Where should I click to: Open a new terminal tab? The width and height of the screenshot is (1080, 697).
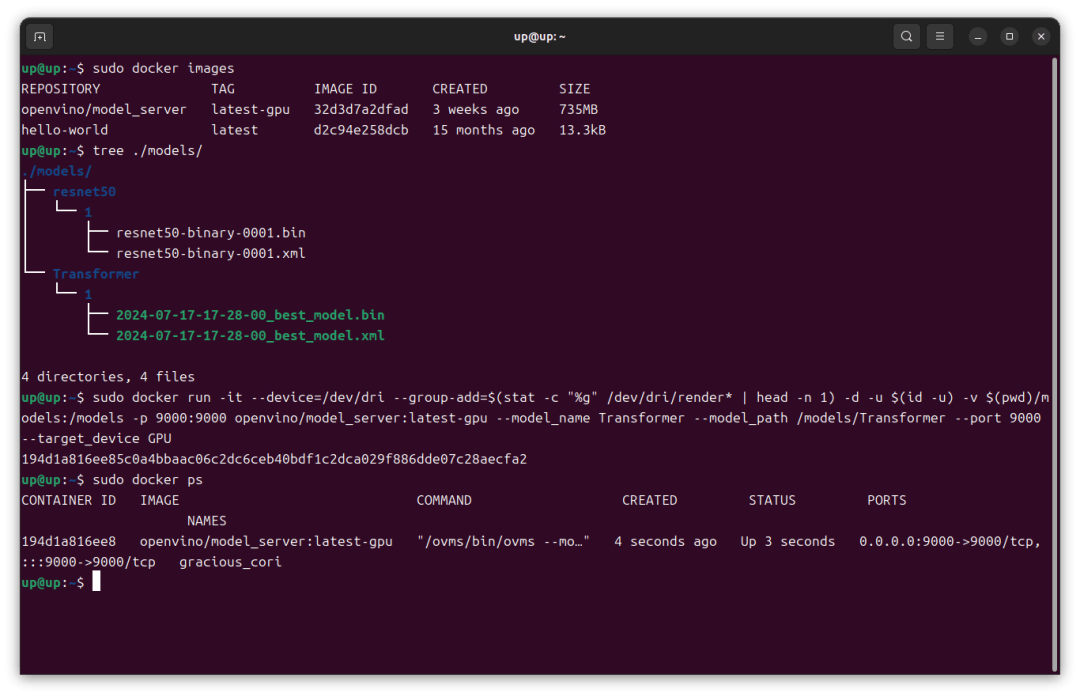pyautogui.click(x=40, y=37)
